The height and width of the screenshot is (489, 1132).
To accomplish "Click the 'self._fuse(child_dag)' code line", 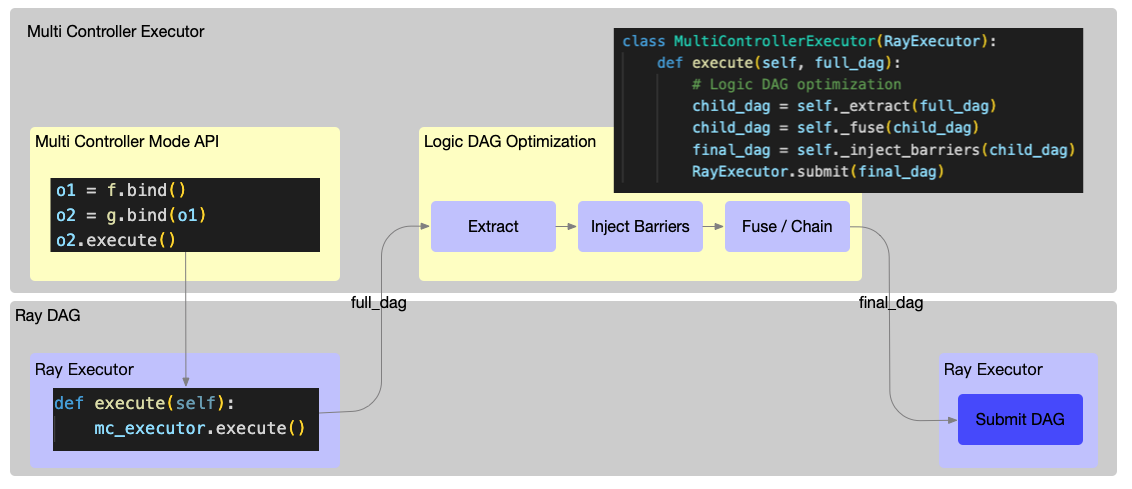I will click(835, 128).
